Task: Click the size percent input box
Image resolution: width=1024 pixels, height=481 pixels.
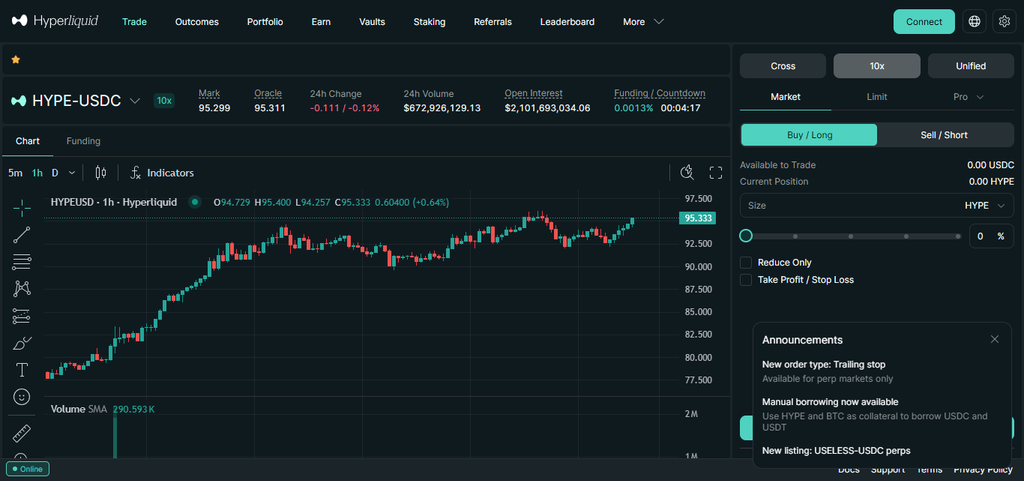Action: pos(991,236)
